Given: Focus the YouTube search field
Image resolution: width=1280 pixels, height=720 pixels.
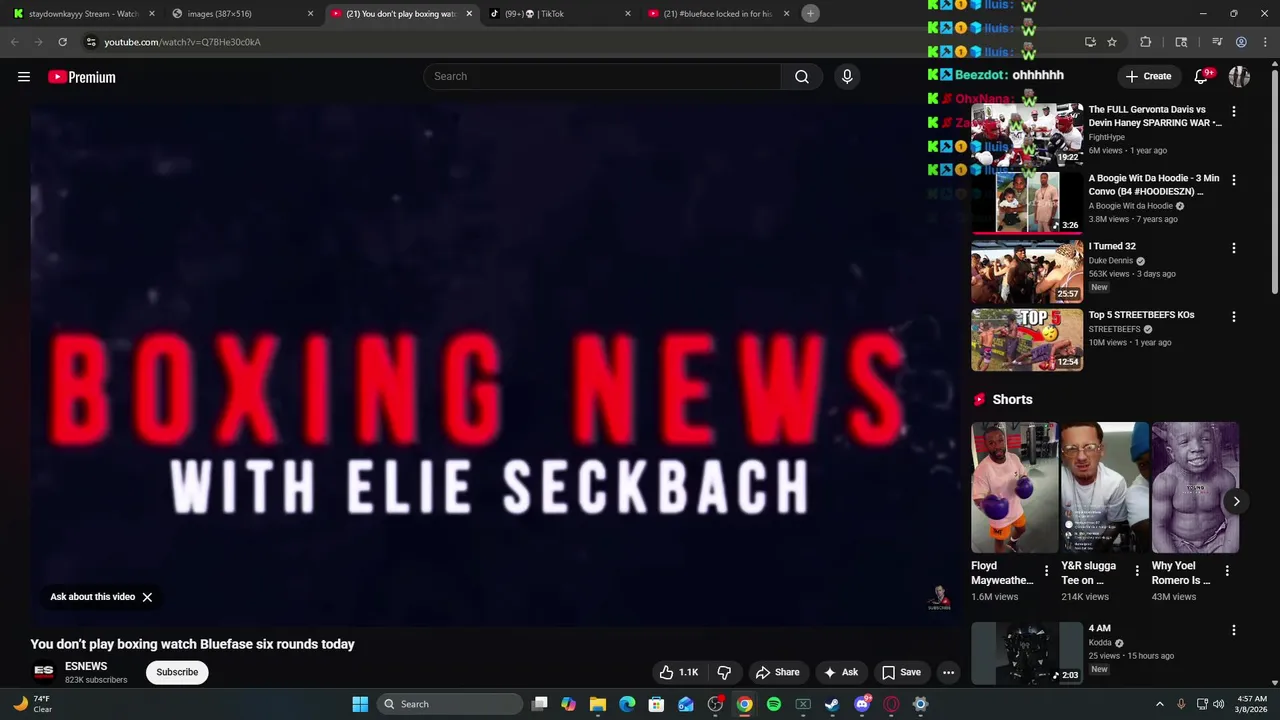Looking at the screenshot, I should [x=602, y=77].
